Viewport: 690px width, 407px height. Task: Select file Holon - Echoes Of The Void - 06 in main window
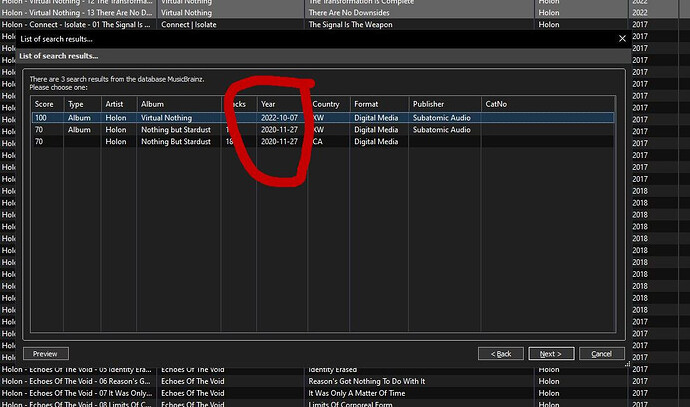[77, 381]
